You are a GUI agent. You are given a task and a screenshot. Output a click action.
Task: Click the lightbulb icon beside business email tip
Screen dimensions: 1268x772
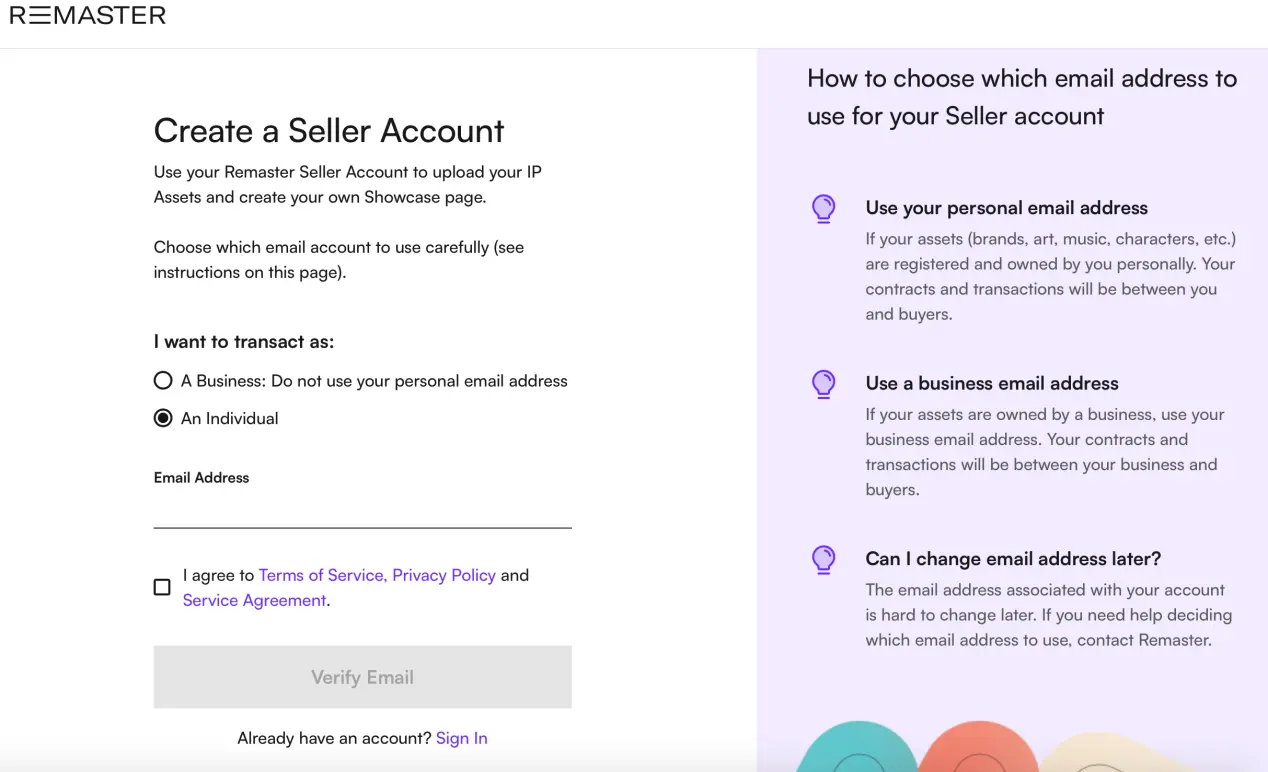coord(823,384)
